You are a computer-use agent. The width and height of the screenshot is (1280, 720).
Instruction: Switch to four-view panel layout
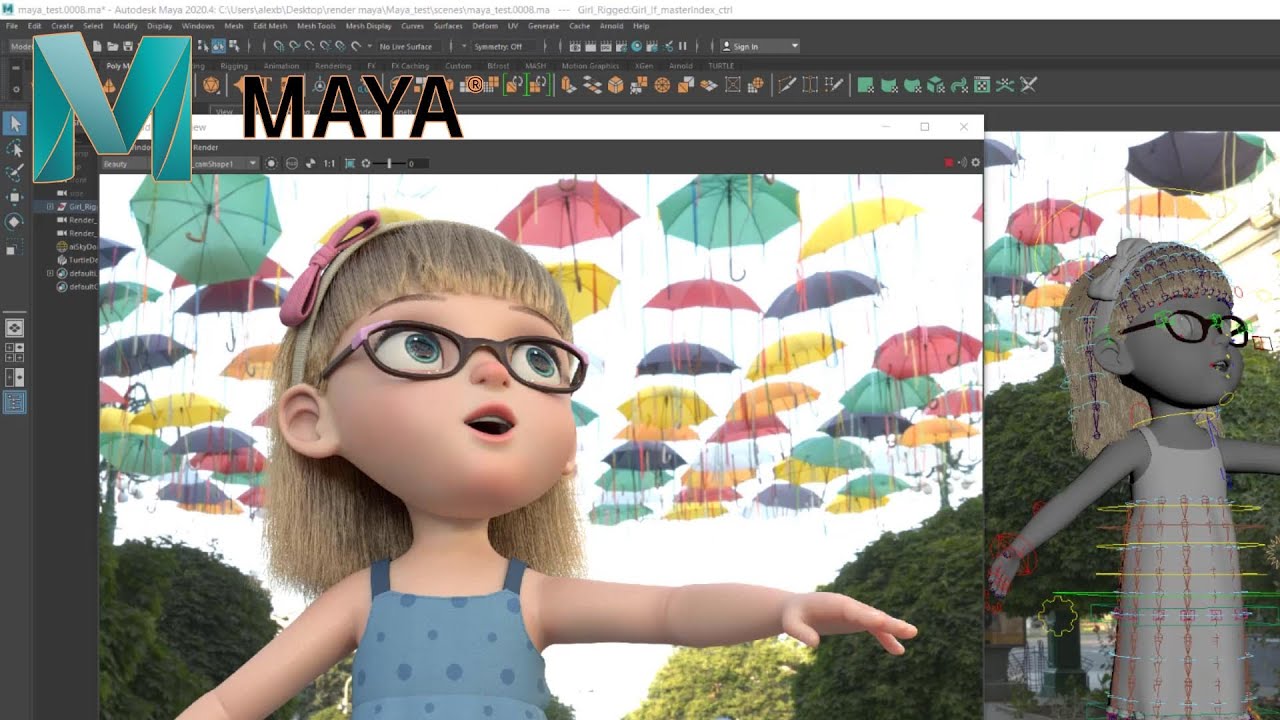[x=15, y=352]
